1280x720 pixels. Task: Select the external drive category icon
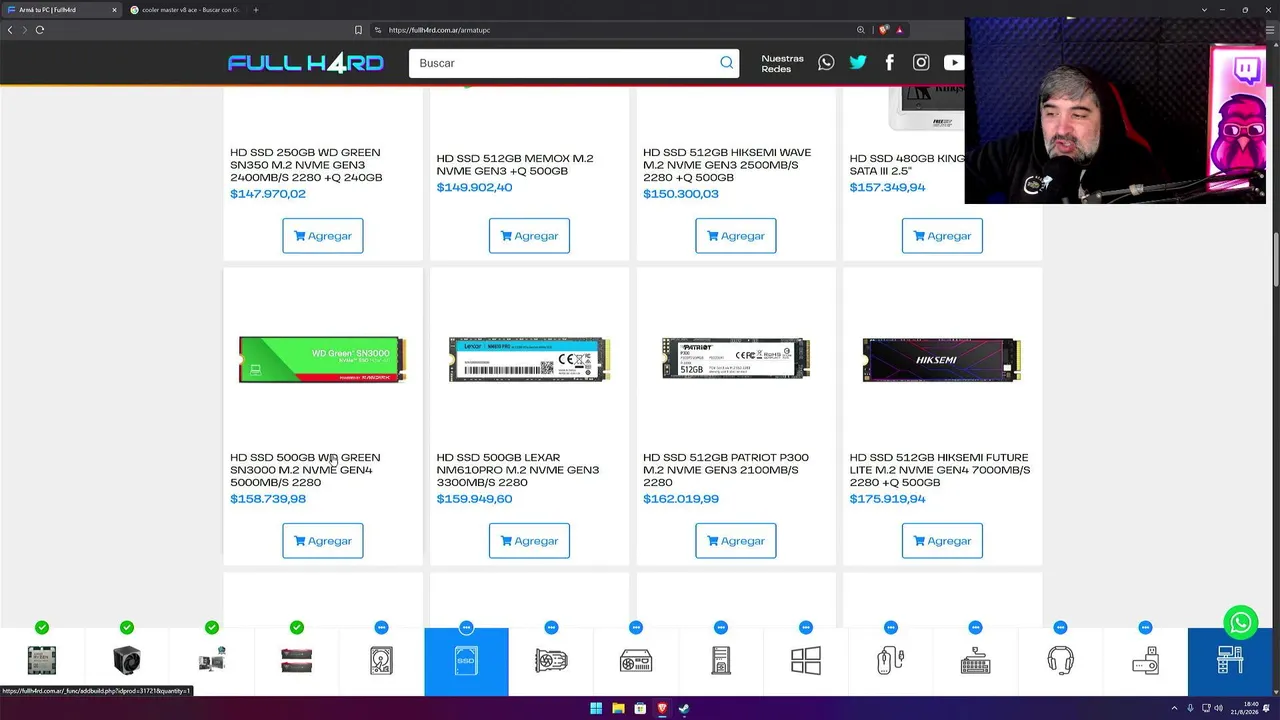(1146, 660)
